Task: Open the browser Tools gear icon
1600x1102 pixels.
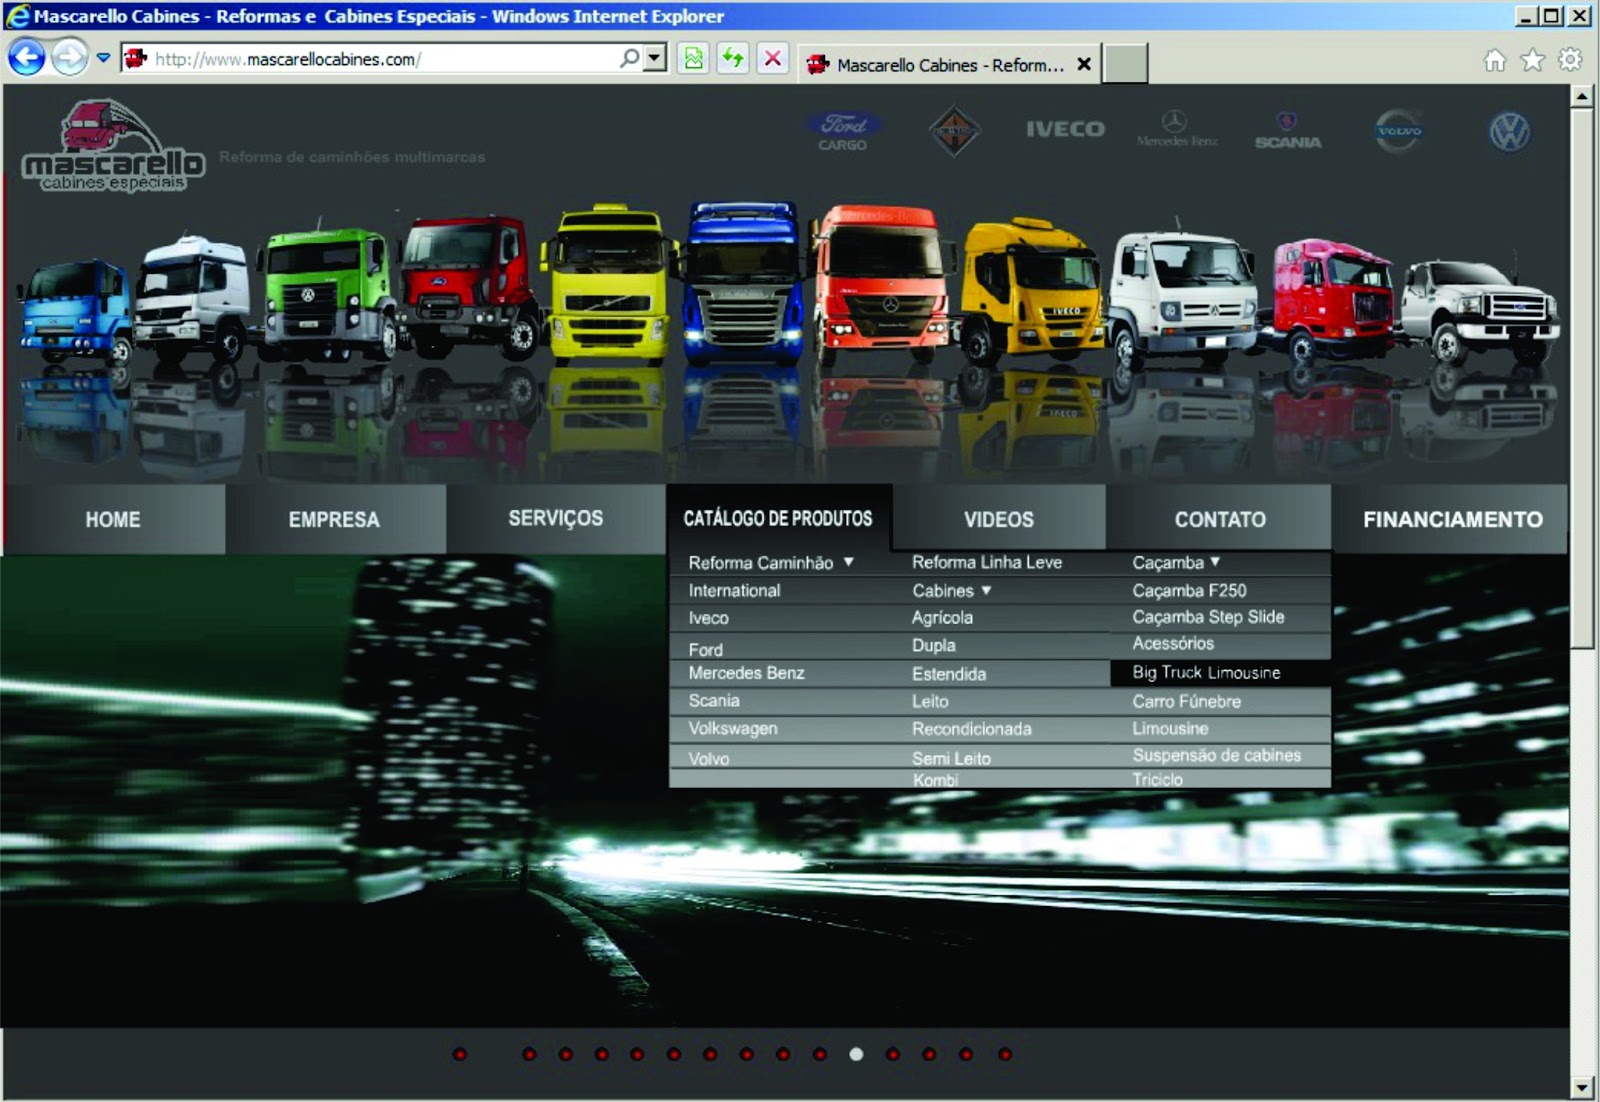Action: point(1570,60)
